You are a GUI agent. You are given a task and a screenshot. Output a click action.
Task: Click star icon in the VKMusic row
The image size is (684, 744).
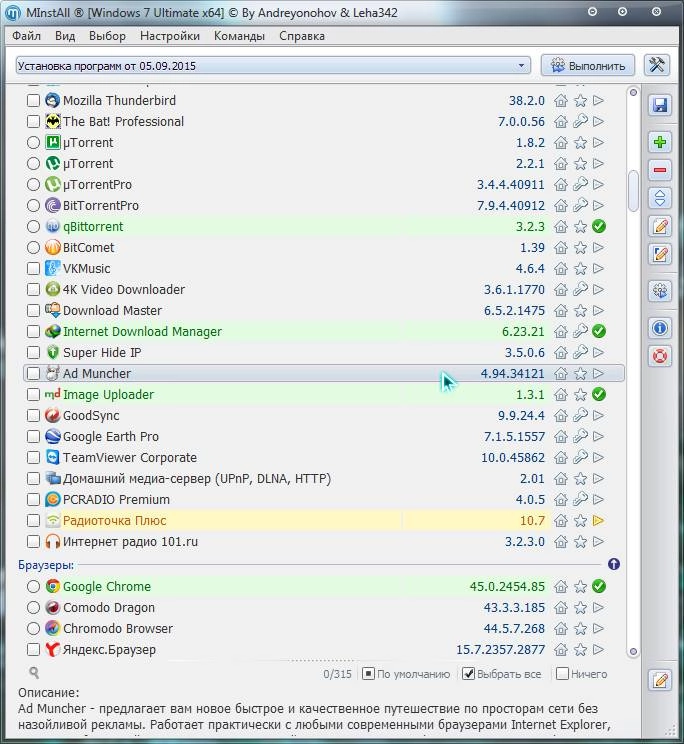(x=580, y=269)
